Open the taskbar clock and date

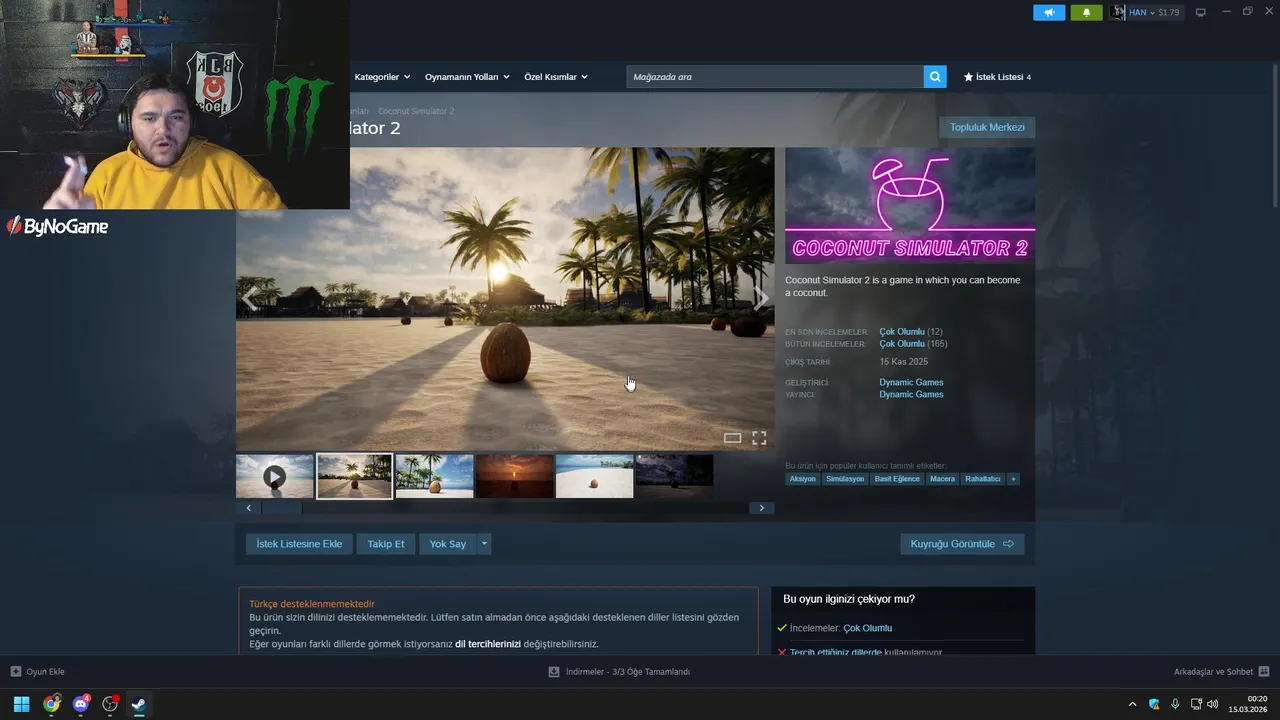point(1249,704)
